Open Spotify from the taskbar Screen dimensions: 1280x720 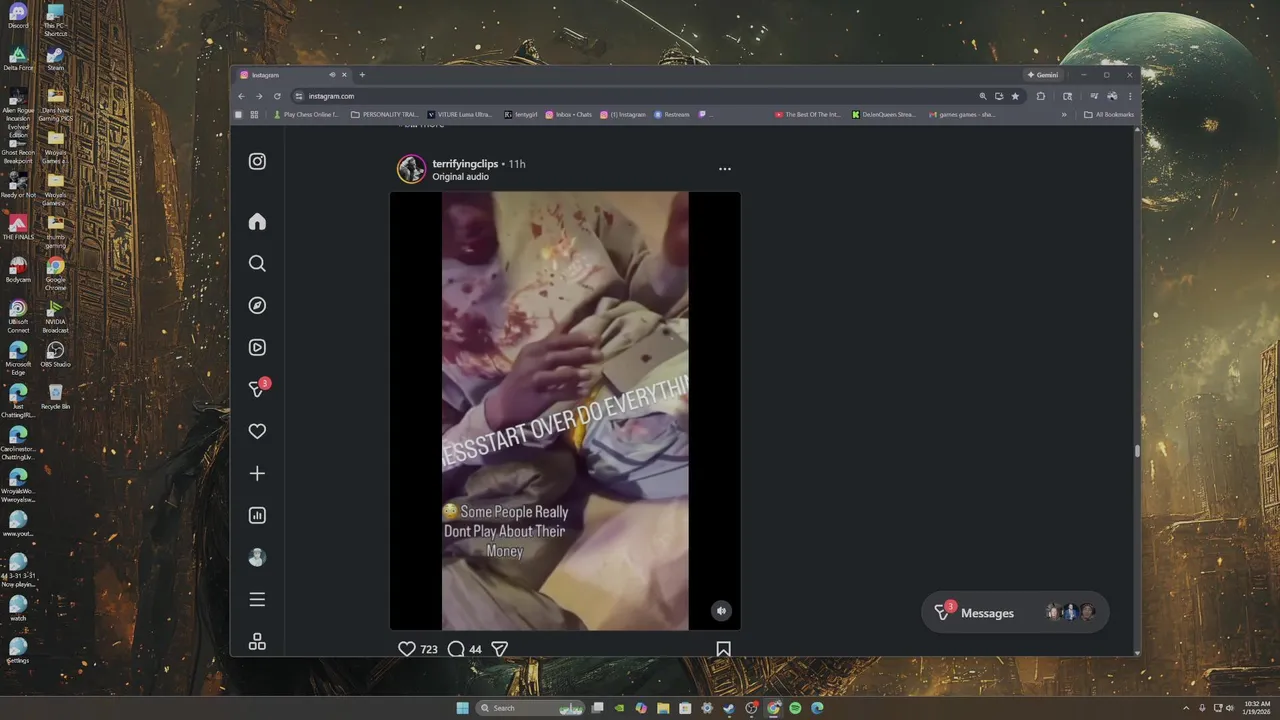pos(795,708)
